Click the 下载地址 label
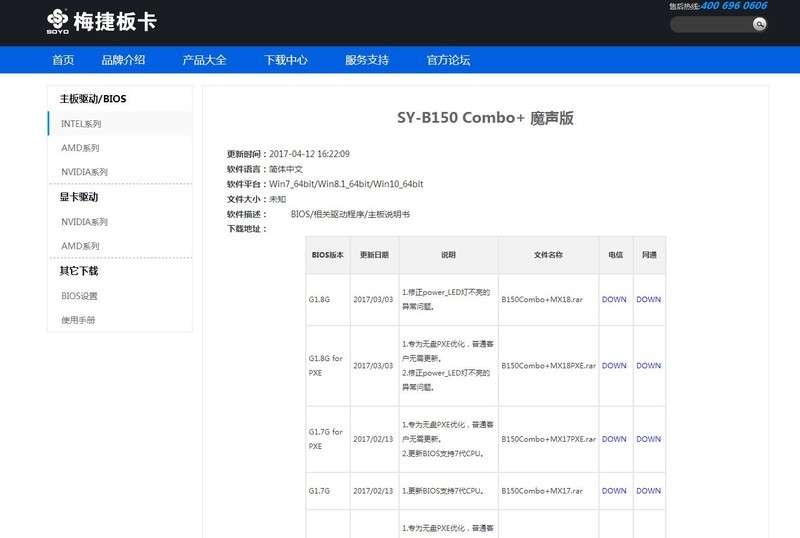The width and height of the screenshot is (800, 538). click(x=247, y=229)
